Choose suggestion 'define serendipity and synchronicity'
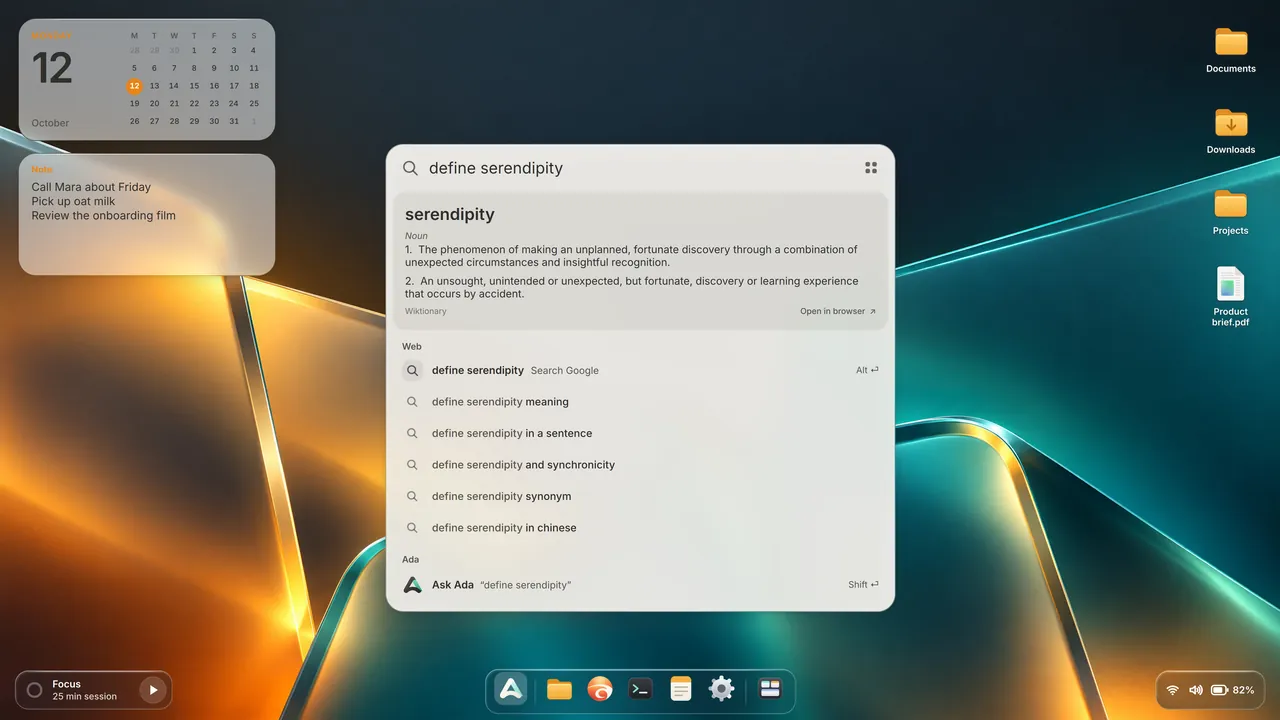1280x720 pixels. tap(640, 465)
